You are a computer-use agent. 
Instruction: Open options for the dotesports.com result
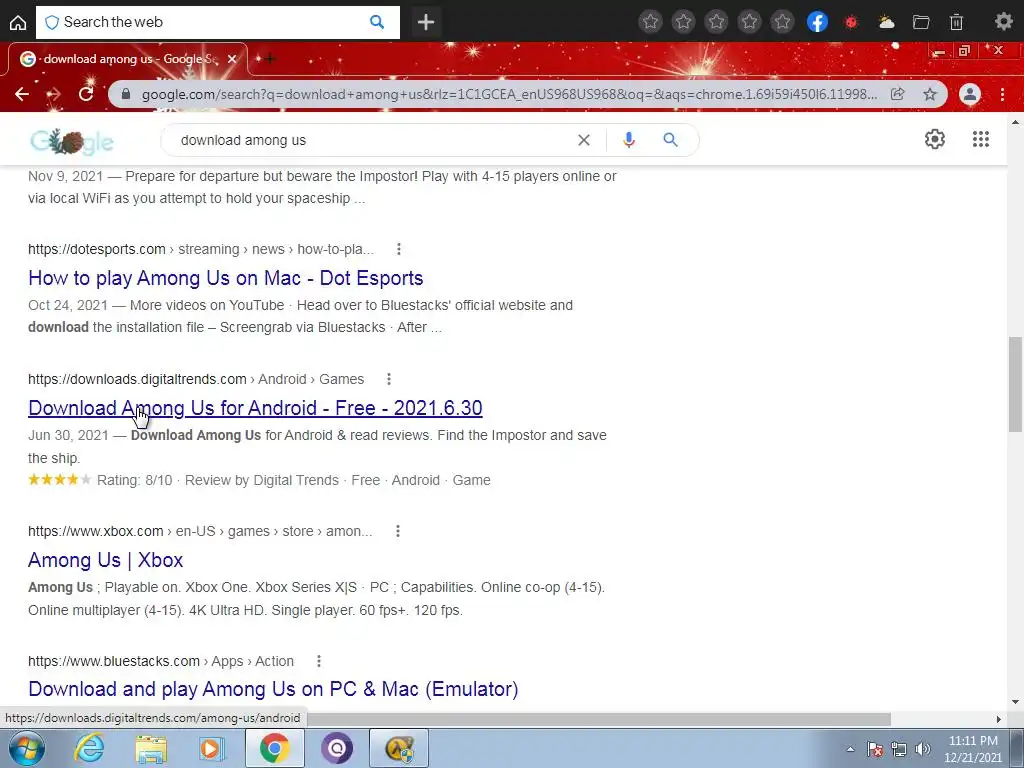coord(398,249)
